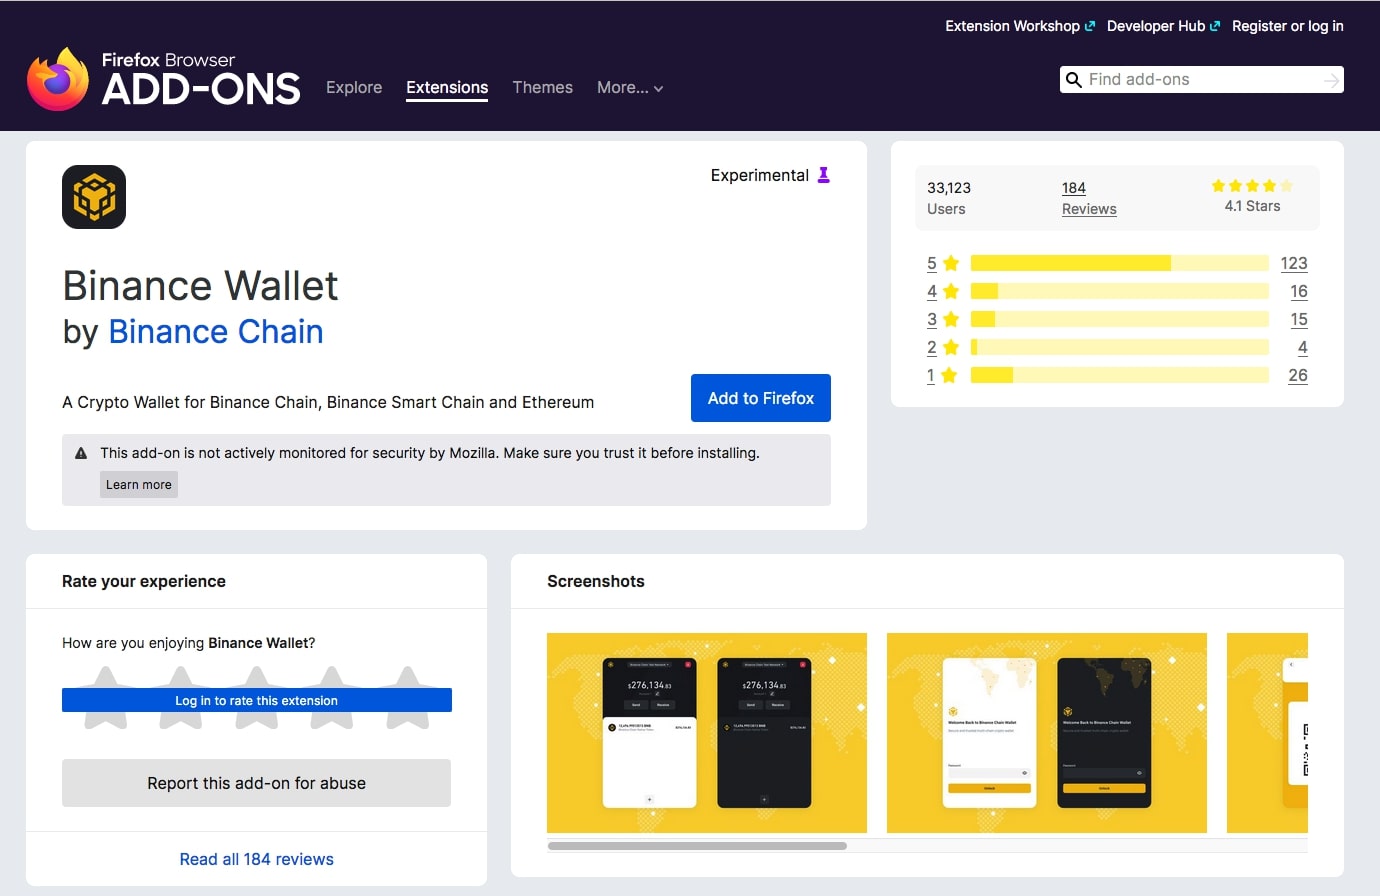Viewport: 1380px width, 896px height.
Task: Open the More... navigation dropdown
Action: point(630,88)
